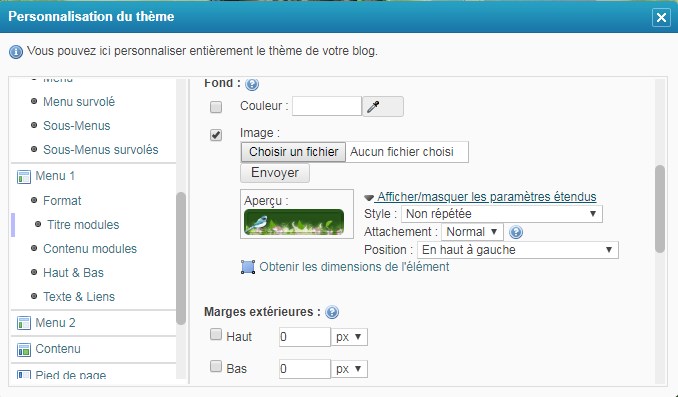Open Texte & Liens sidebar entry

pos(79,297)
